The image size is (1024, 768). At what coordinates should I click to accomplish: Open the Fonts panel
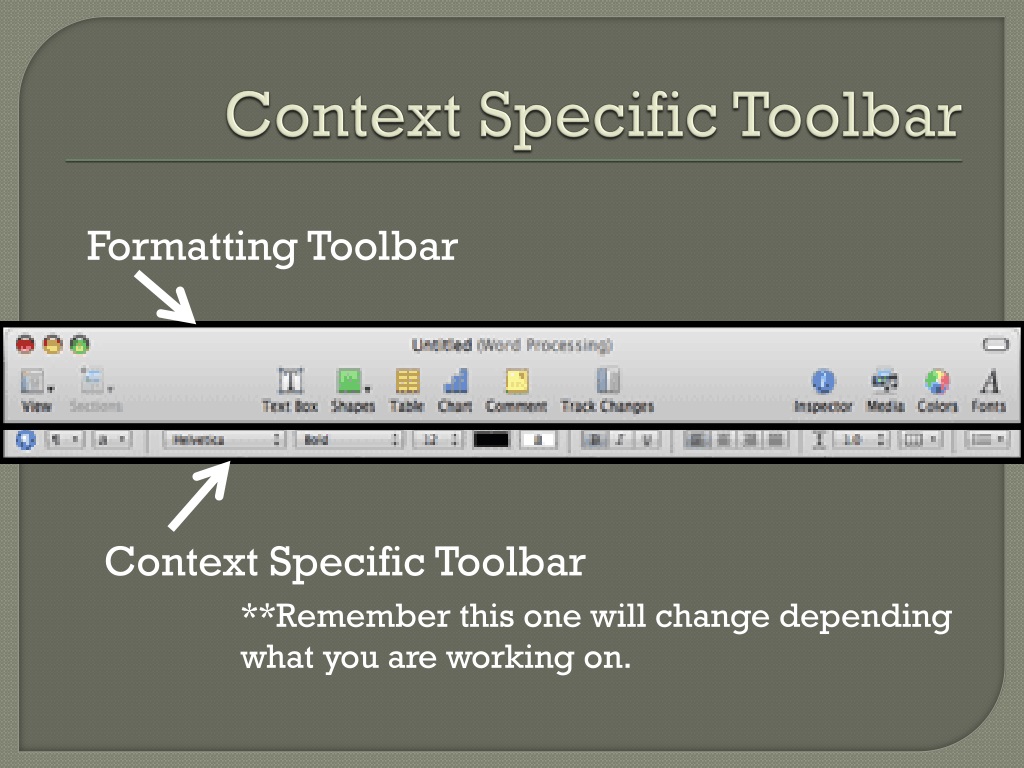989,390
